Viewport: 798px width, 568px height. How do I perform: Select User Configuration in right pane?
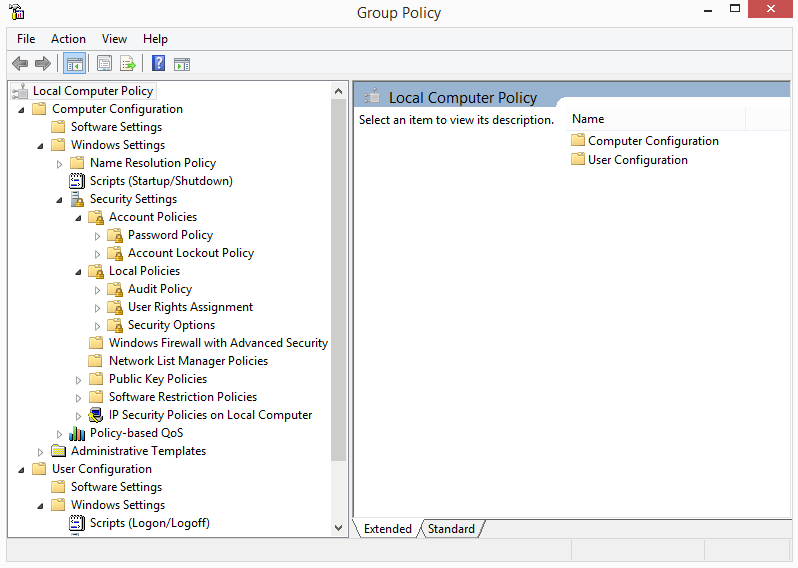637,160
